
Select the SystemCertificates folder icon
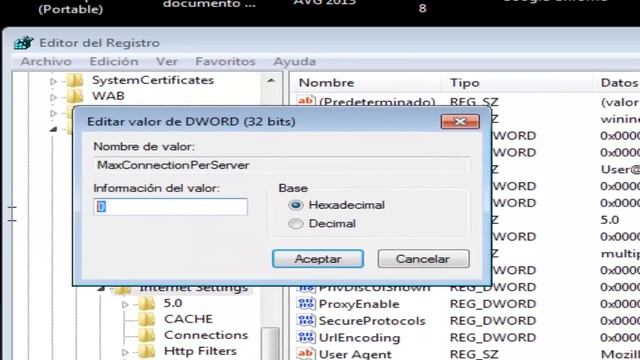pyautogui.click(x=75, y=80)
